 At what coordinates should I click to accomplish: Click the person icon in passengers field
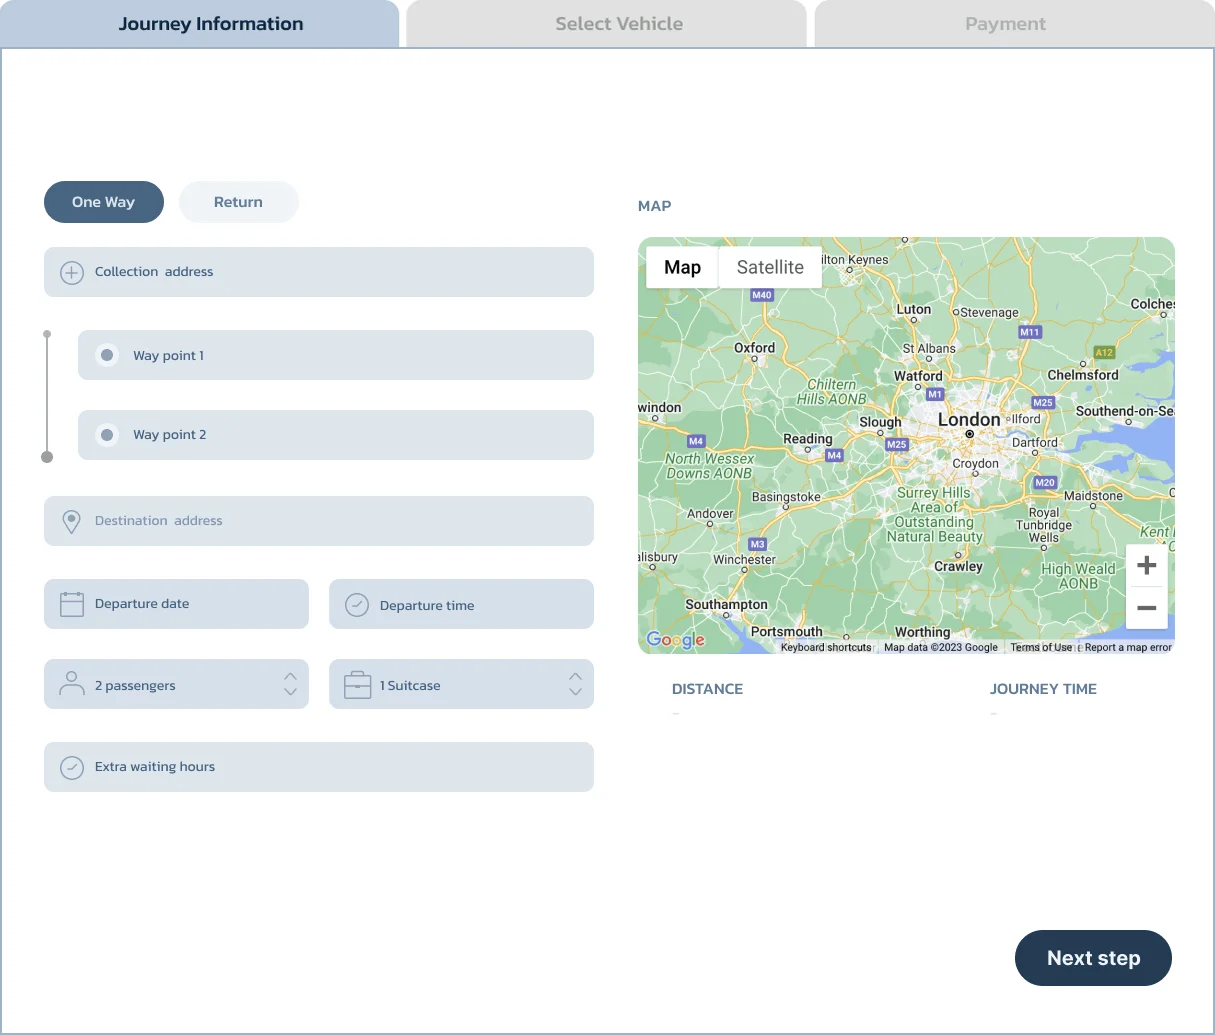tap(72, 684)
